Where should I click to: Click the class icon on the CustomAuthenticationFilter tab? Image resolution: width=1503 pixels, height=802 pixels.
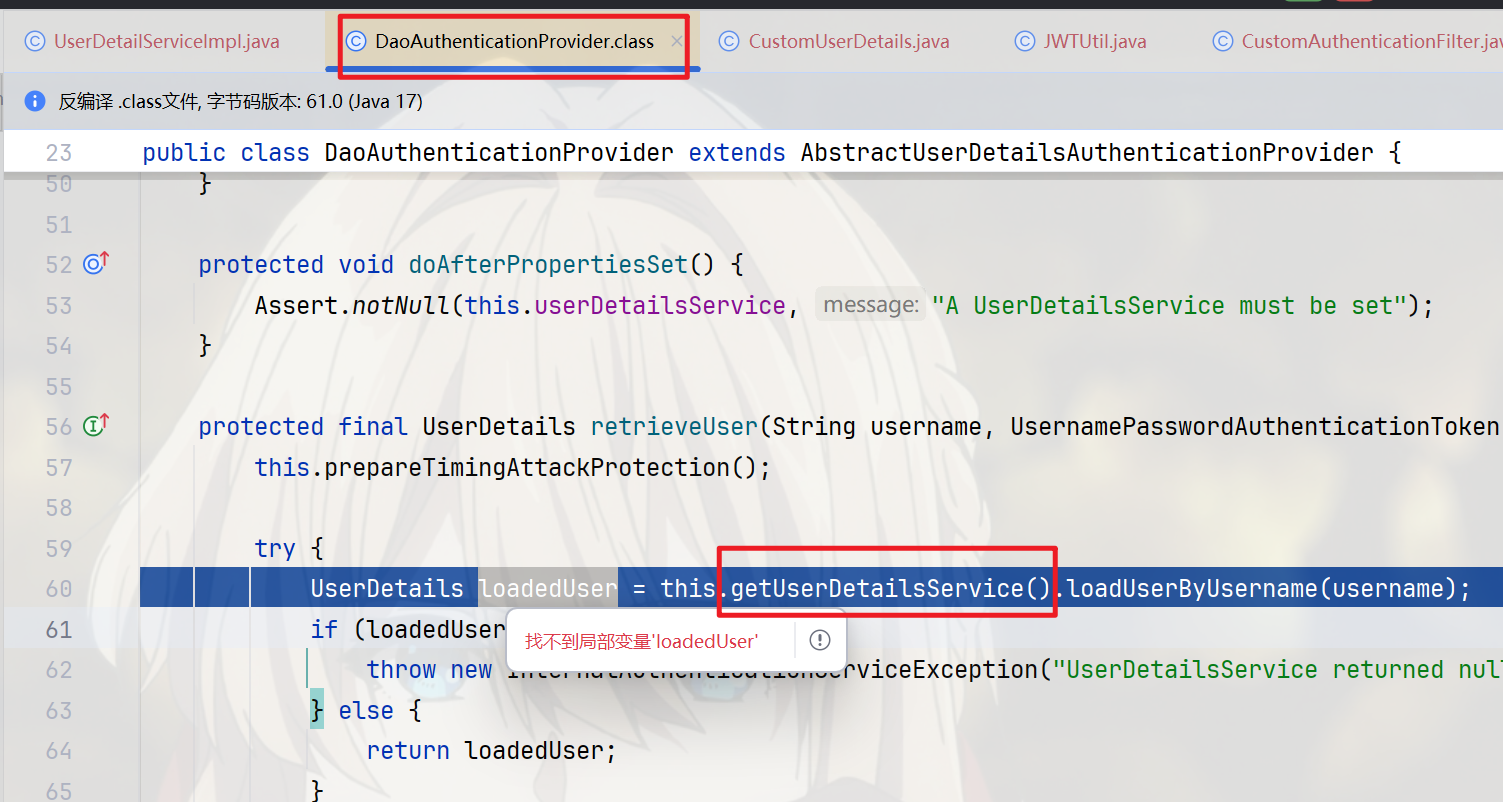(1222, 41)
